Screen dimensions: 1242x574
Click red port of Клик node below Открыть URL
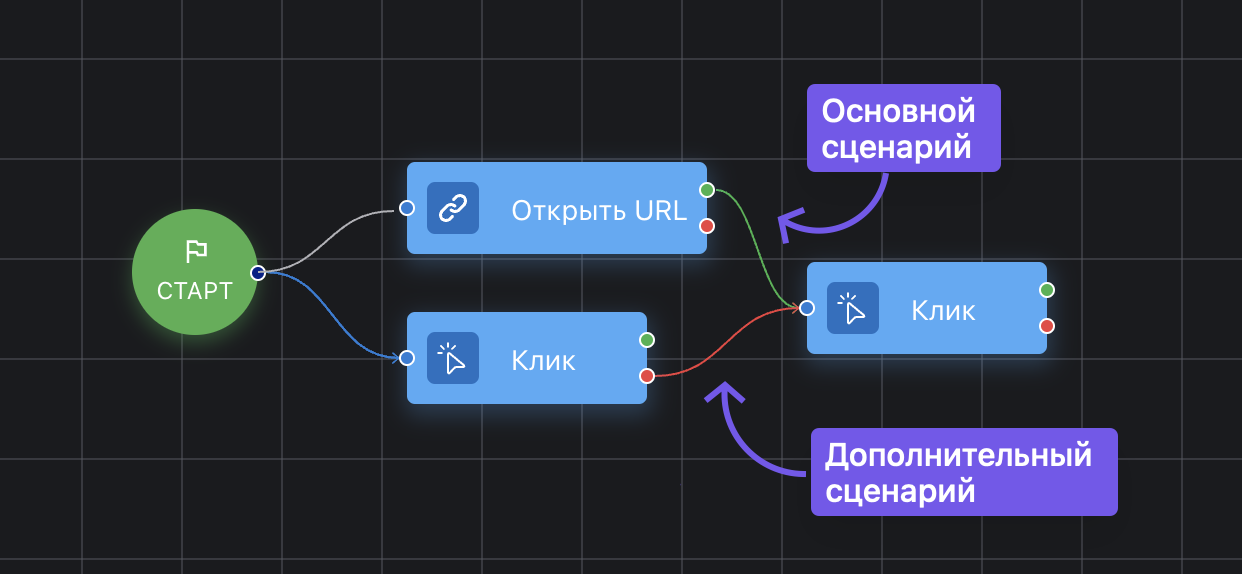[x=647, y=376]
